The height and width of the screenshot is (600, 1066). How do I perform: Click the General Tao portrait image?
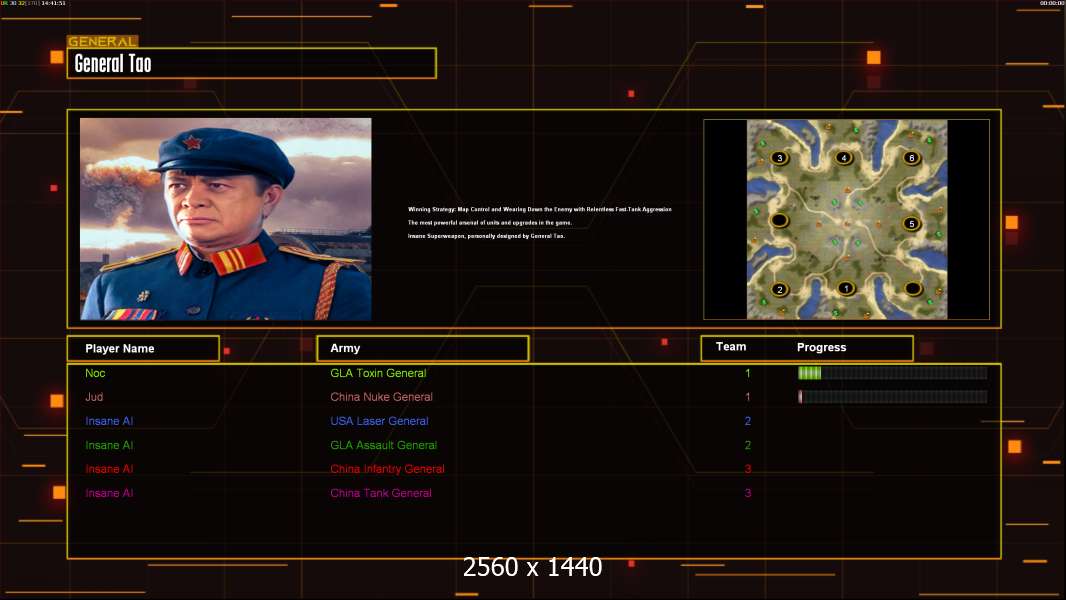click(x=226, y=219)
